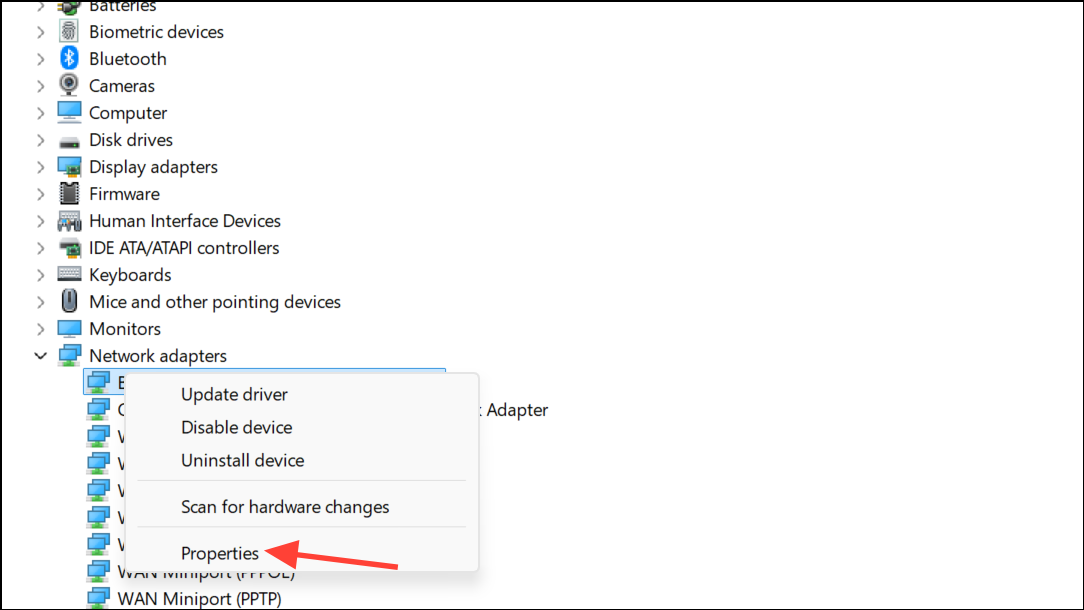Collapse the Network adapters category
This screenshot has width=1084, height=610.
coord(40,355)
